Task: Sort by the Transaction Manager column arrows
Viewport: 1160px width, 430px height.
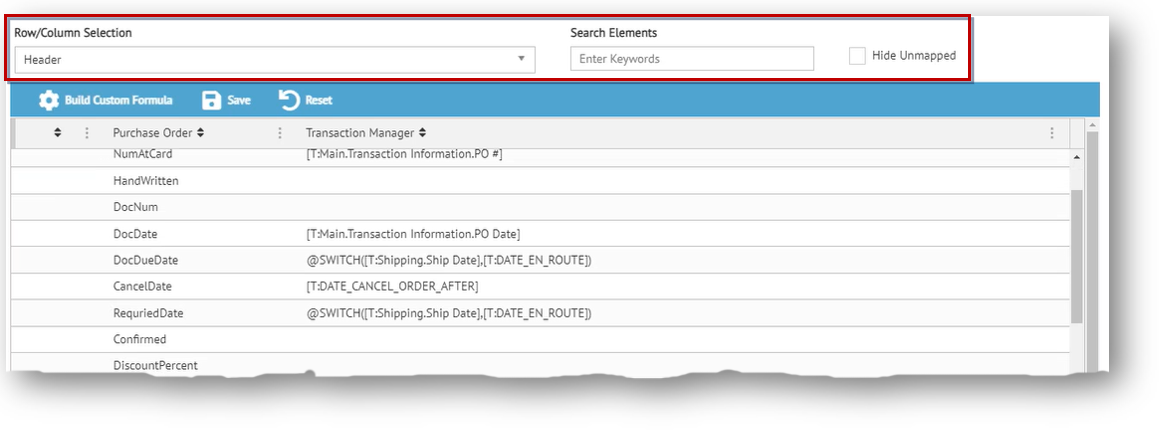Action: (x=423, y=133)
